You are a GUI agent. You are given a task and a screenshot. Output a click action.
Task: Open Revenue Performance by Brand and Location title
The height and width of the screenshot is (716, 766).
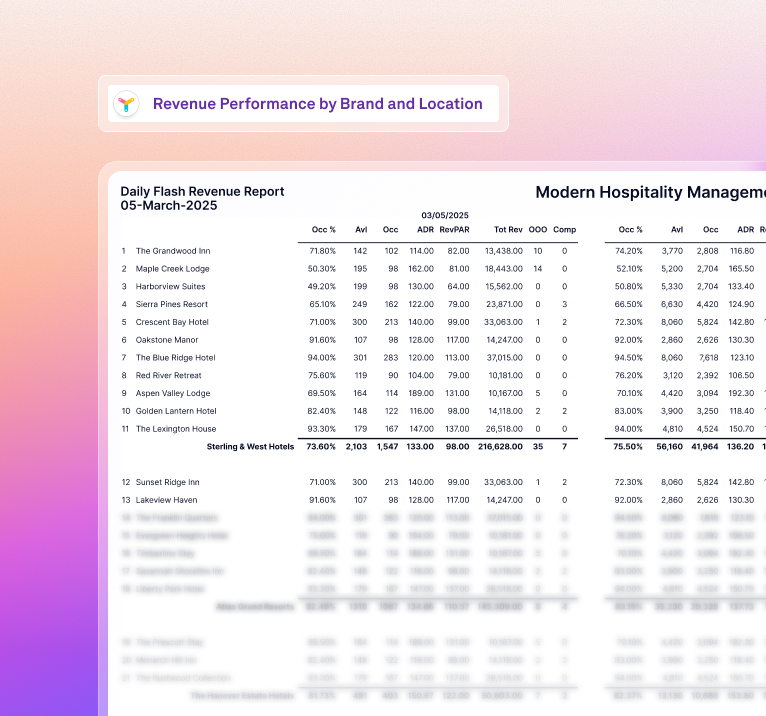[x=317, y=104]
